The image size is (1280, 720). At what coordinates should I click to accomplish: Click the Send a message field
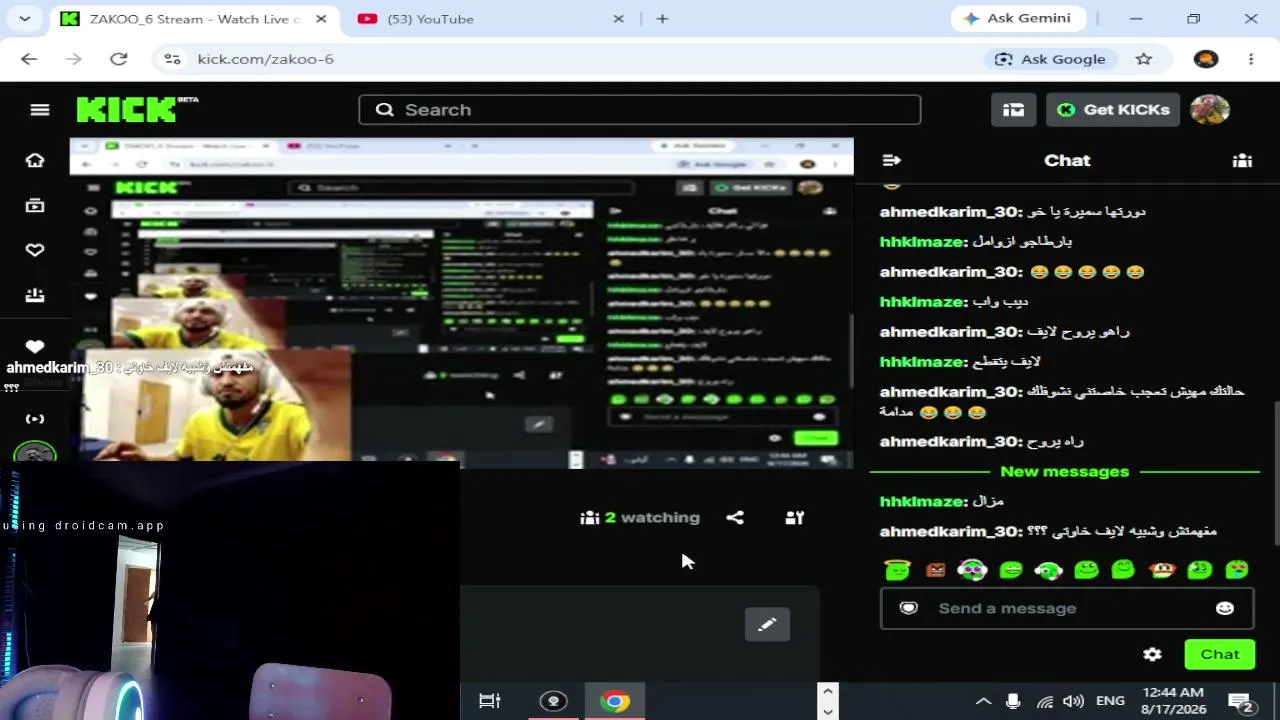1067,608
